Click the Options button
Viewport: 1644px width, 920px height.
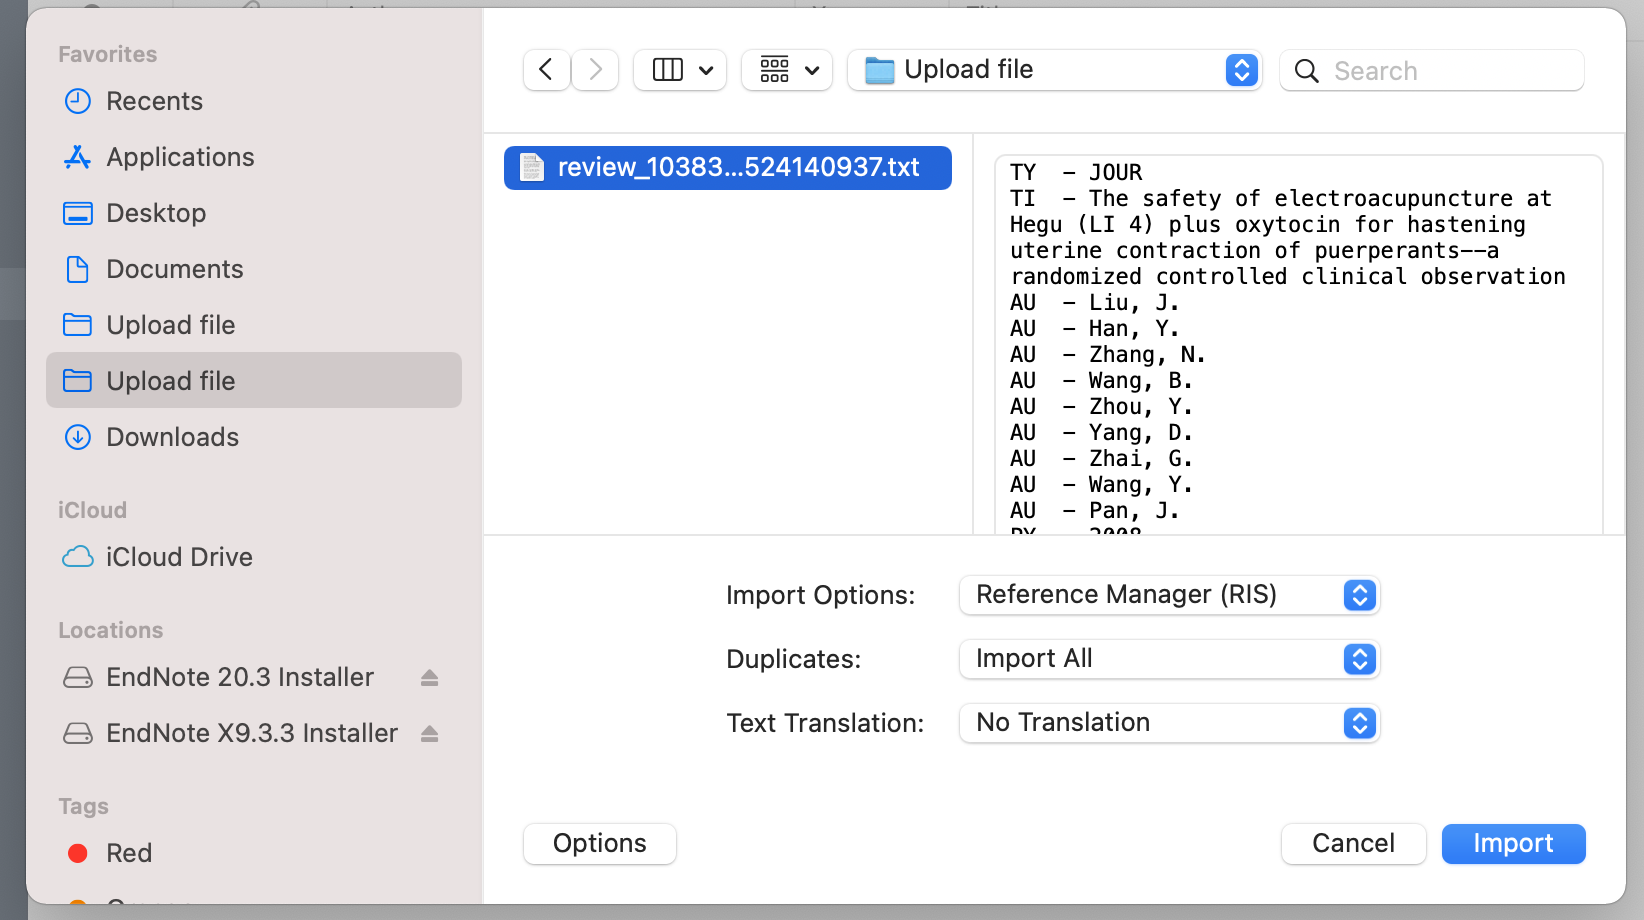(599, 844)
